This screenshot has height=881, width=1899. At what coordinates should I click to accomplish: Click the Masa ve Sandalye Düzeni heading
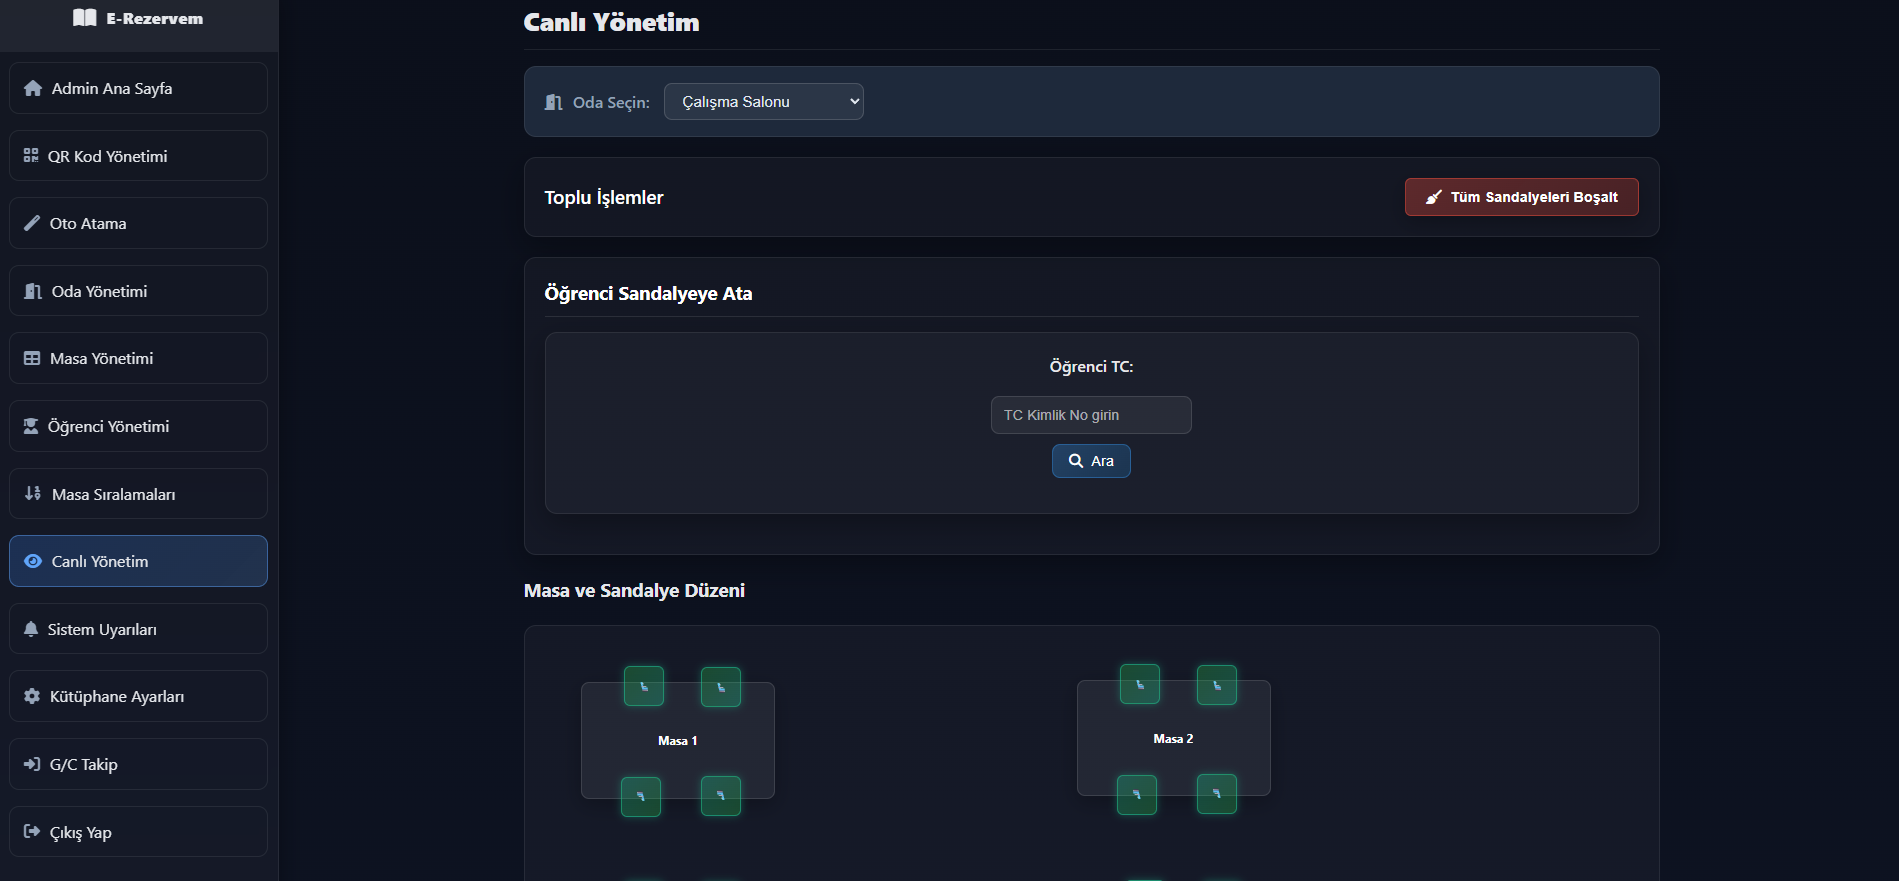[634, 590]
